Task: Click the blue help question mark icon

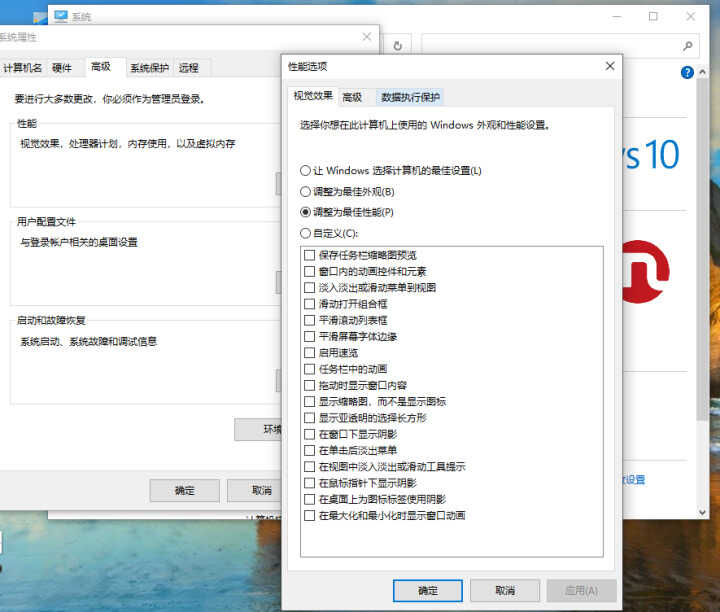Action: [x=687, y=73]
